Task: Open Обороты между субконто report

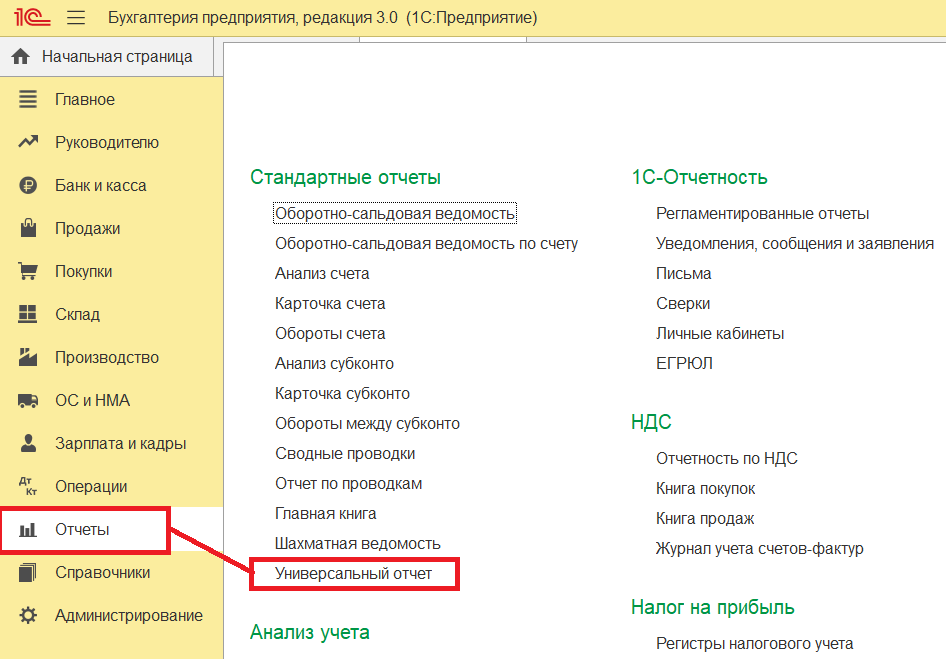Action: (x=367, y=424)
